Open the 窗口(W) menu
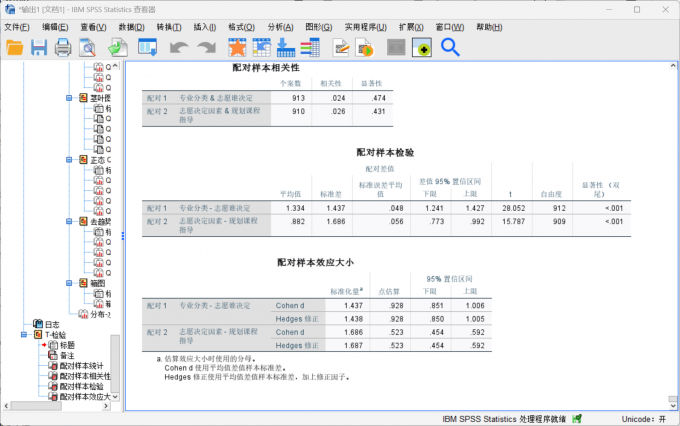The width and height of the screenshot is (680, 426). [x=450, y=27]
